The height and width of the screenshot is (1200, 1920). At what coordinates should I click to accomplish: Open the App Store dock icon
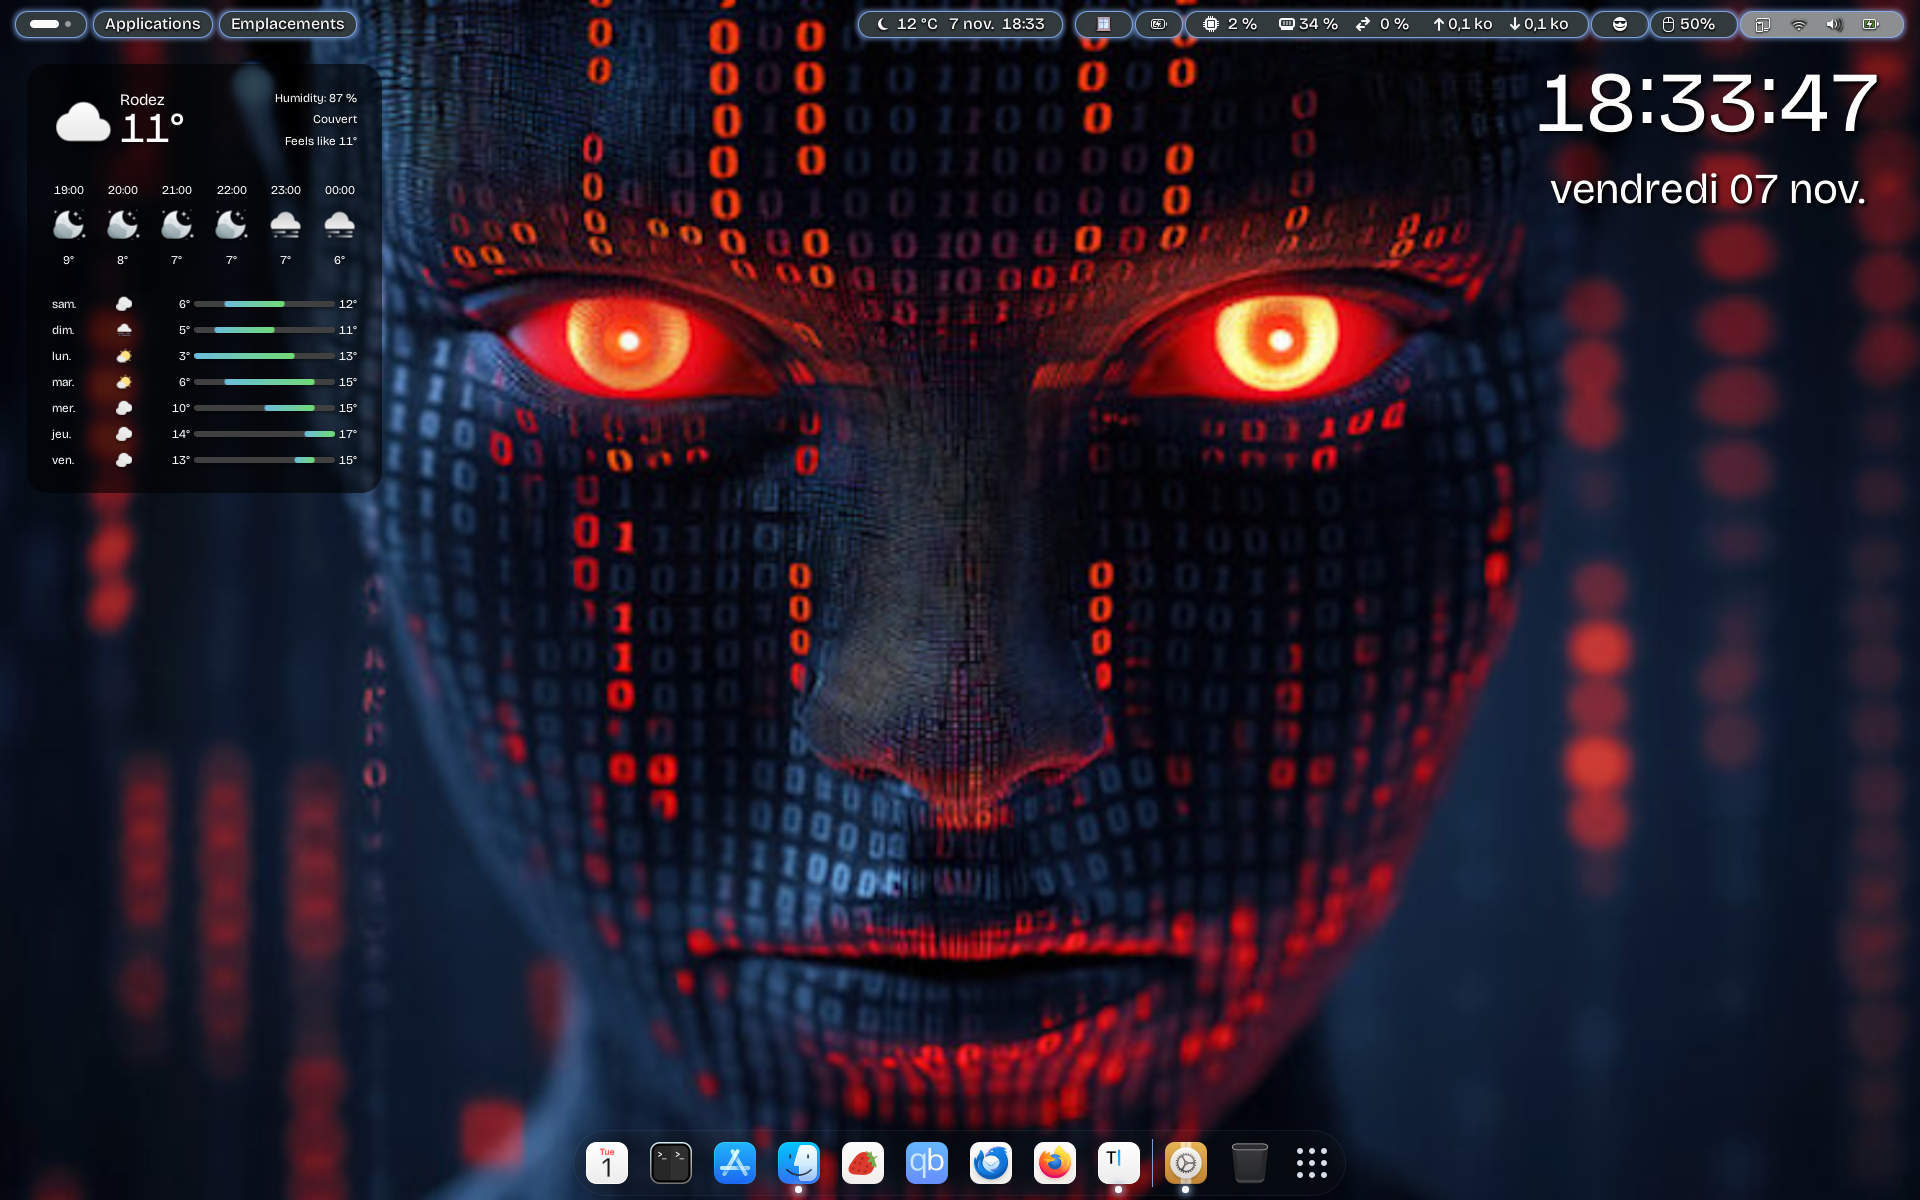pos(735,1163)
